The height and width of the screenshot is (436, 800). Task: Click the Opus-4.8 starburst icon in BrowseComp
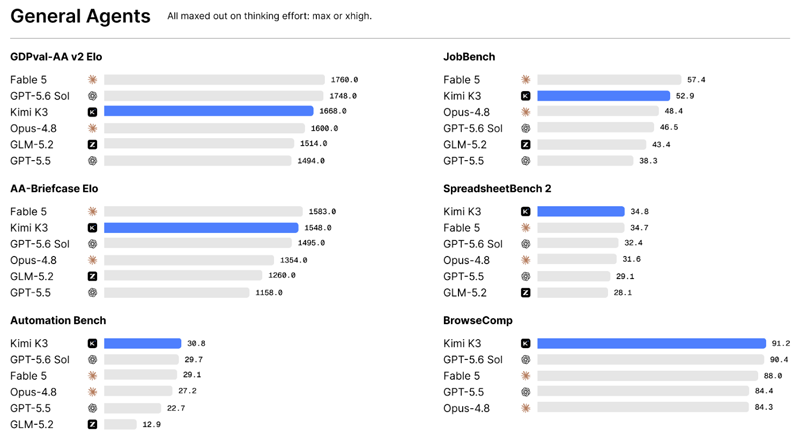tap(526, 408)
